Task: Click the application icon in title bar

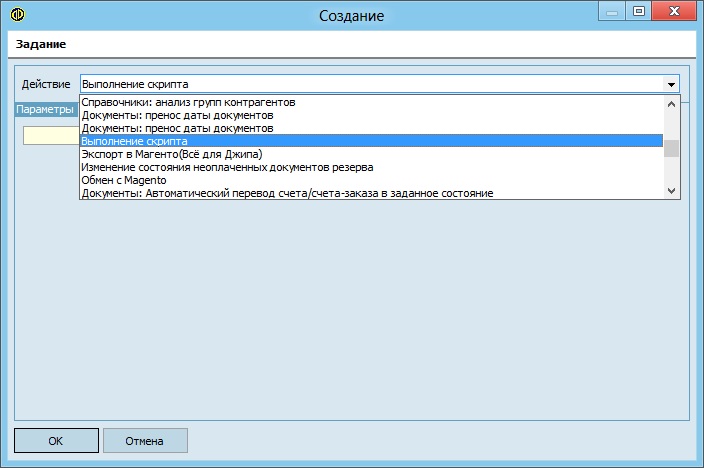Action: [18, 14]
